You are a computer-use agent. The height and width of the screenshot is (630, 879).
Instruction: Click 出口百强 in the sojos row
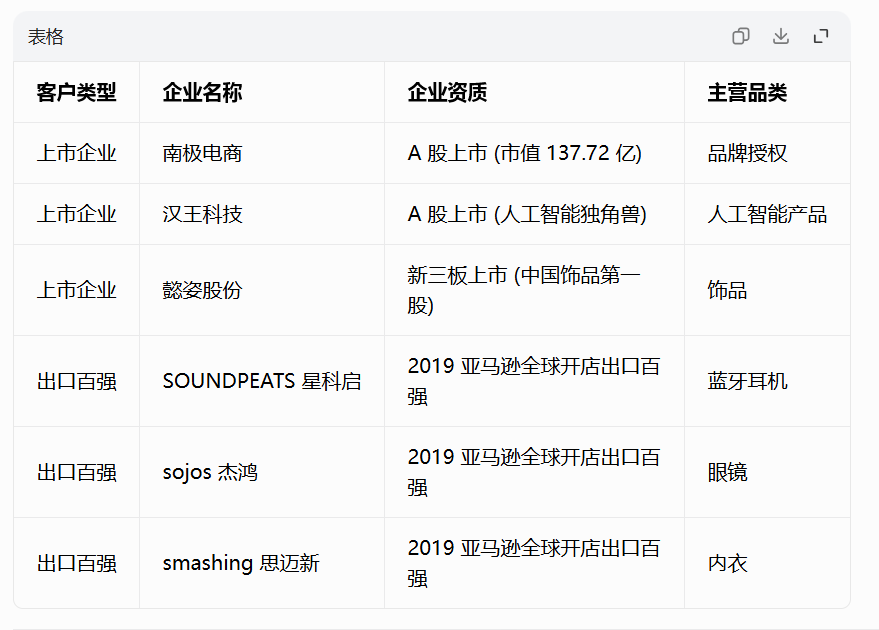(x=77, y=472)
